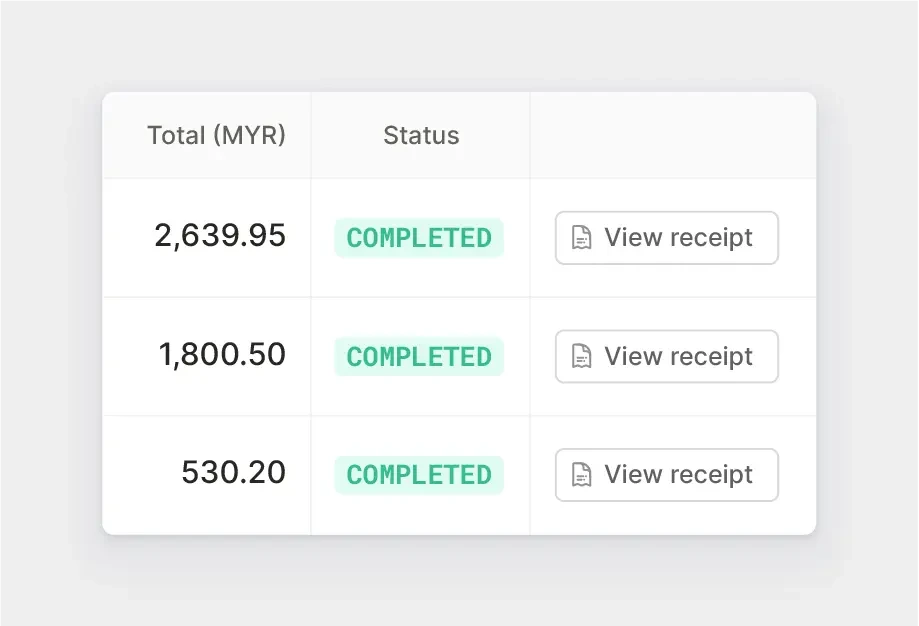Open the receipt for the 530.20 payment
This screenshot has height=626, width=919.
point(666,475)
